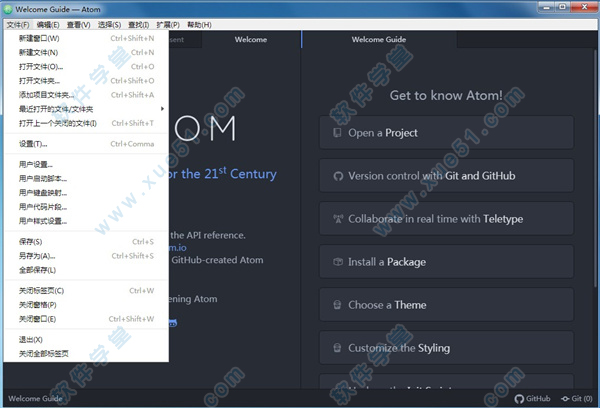
Task: Open the 查找(I) menu in the menu bar
Action: coord(138,25)
